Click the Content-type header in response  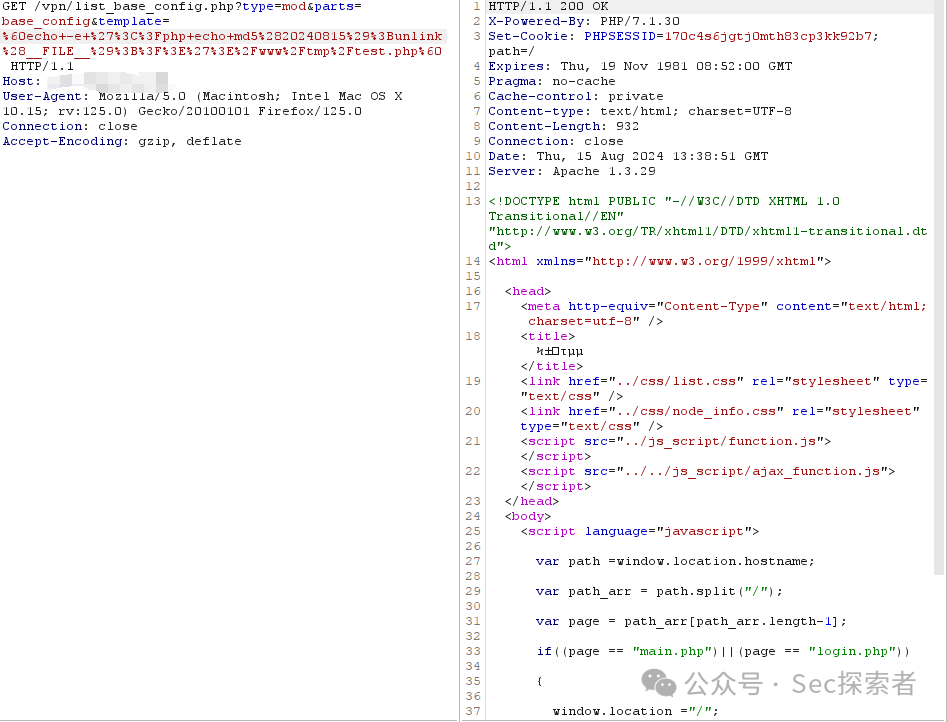[640, 111]
